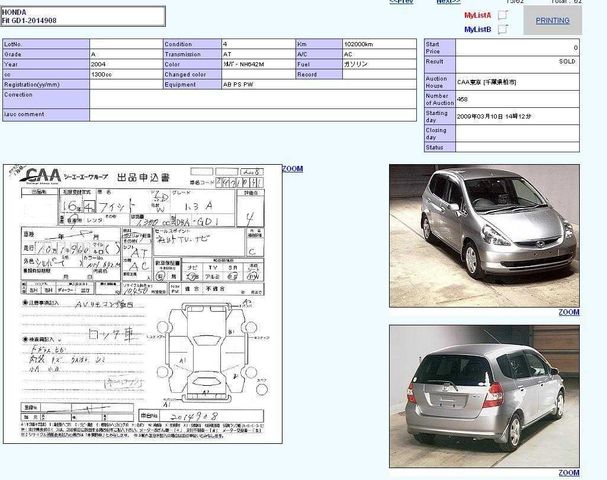Click the Registration(yy/mm) label cell
Viewport: 607px width, 480px height.
click(46, 84)
